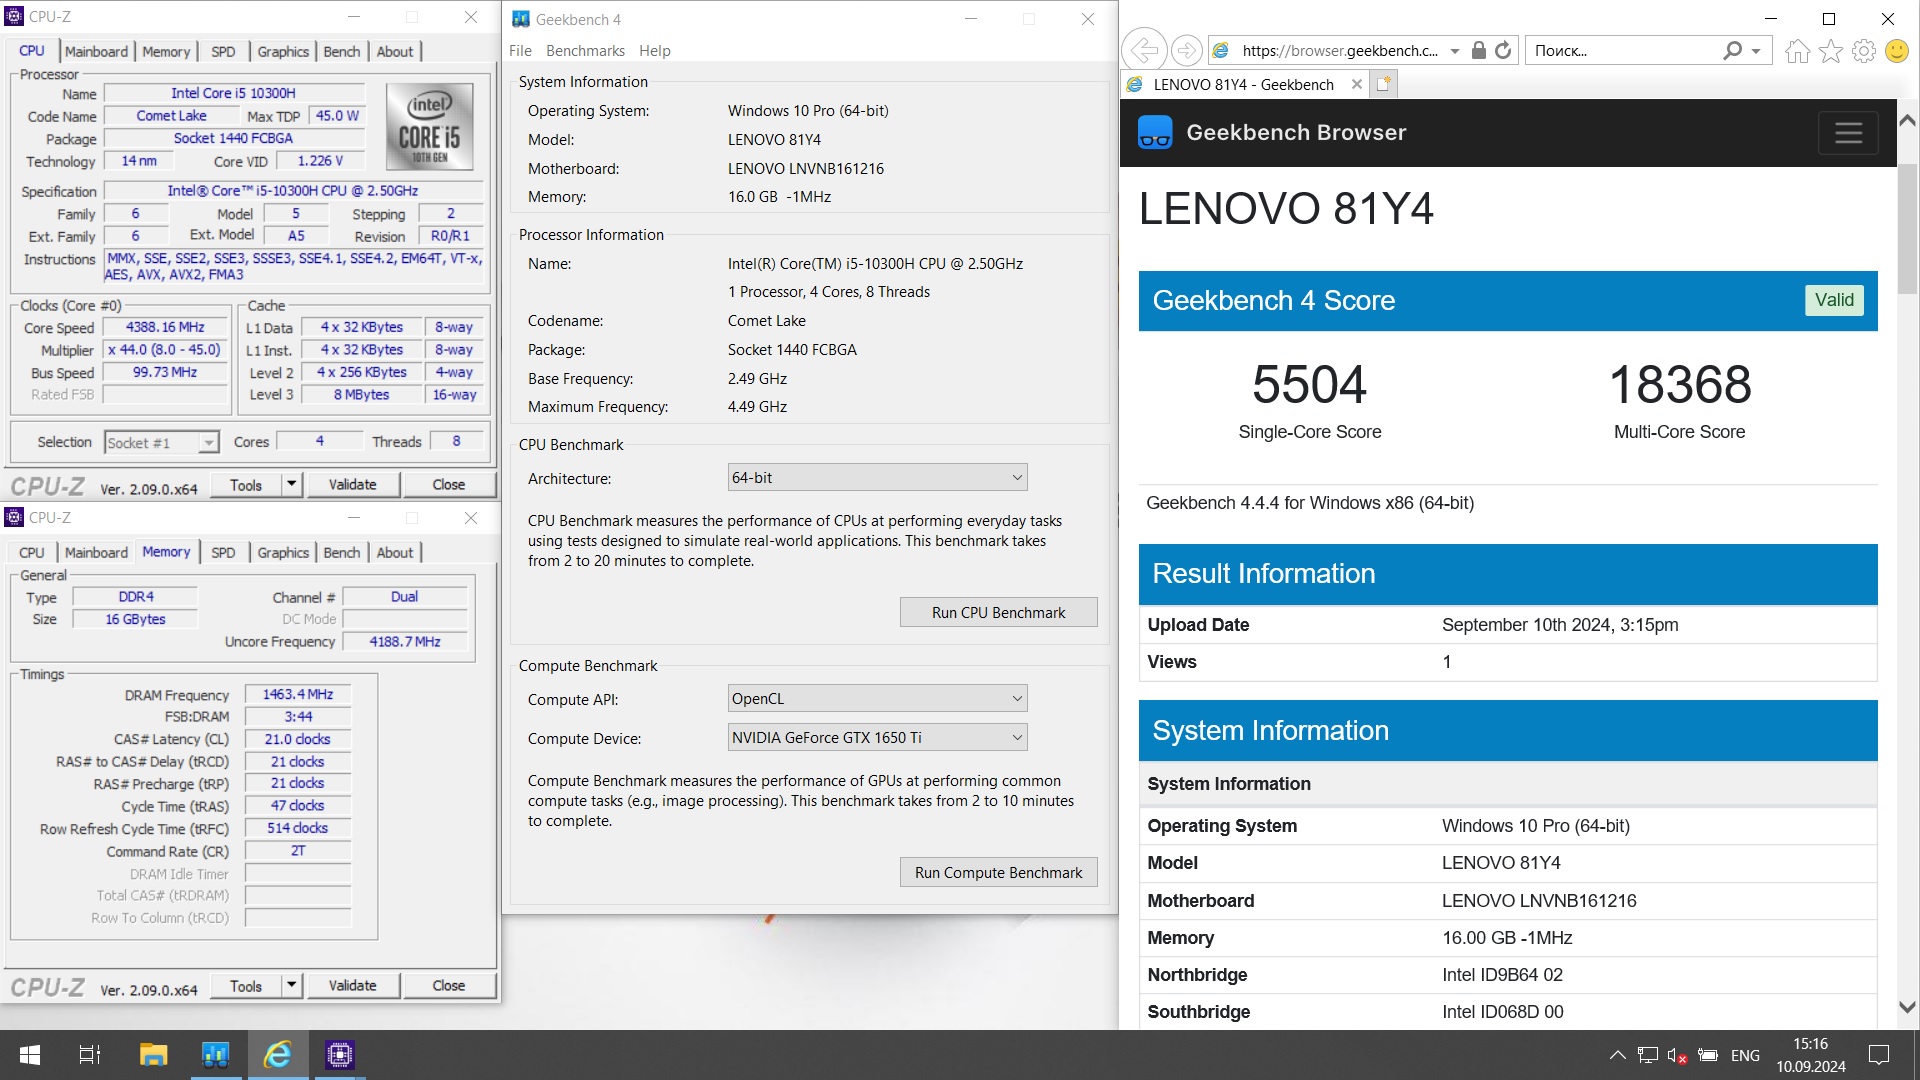Viewport: 1920px width, 1080px height.
Task: Click the refresh icon in address bar
Action: point(1503,50)
